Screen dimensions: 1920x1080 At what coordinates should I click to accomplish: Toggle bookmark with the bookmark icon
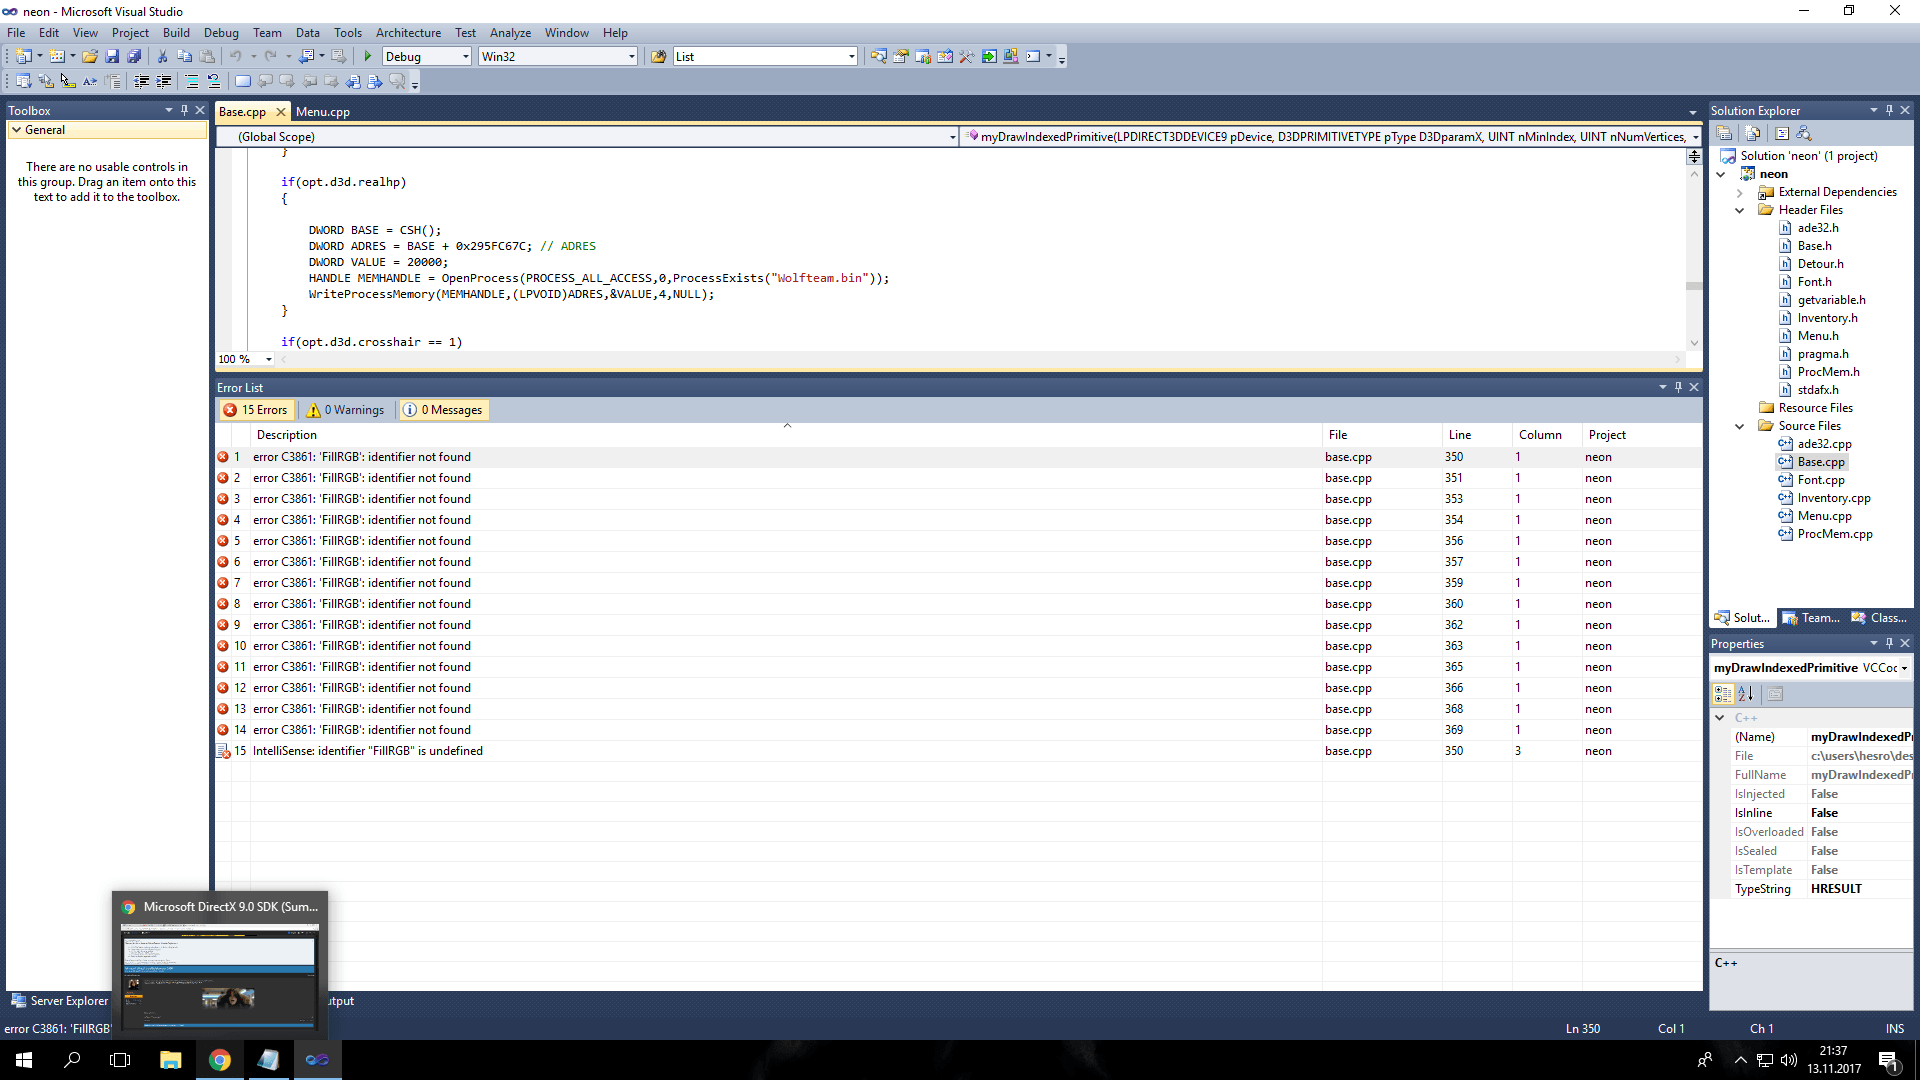click(x=243, y=82)
